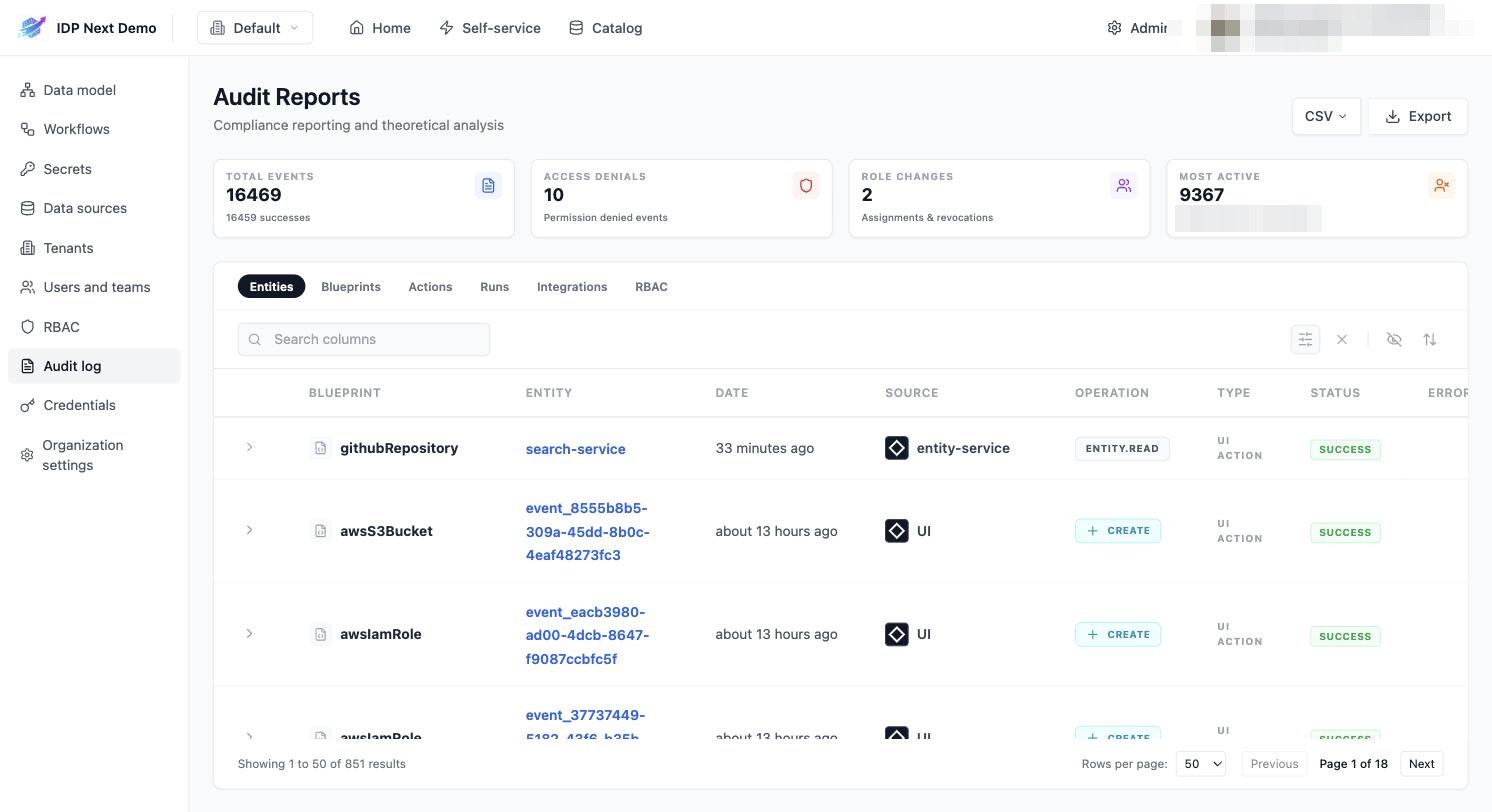This screenshot has height=812, width=1492.
Task: Expand the awsS3Bucket row
Action: pyautogui.click(x=249, y=530)
